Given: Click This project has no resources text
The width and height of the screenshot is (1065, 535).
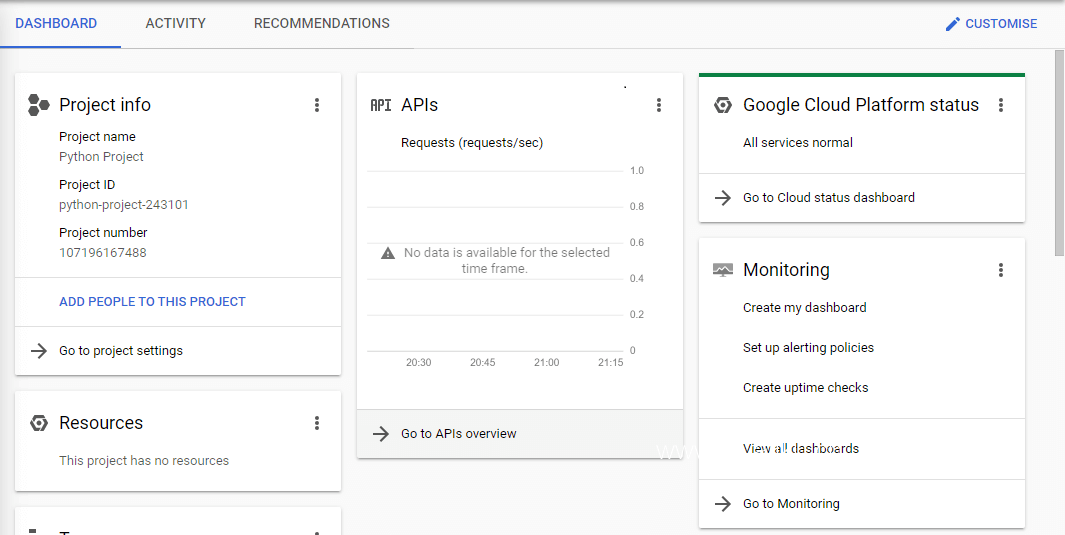Looking at the screenshot, I should tap(144, 461).
